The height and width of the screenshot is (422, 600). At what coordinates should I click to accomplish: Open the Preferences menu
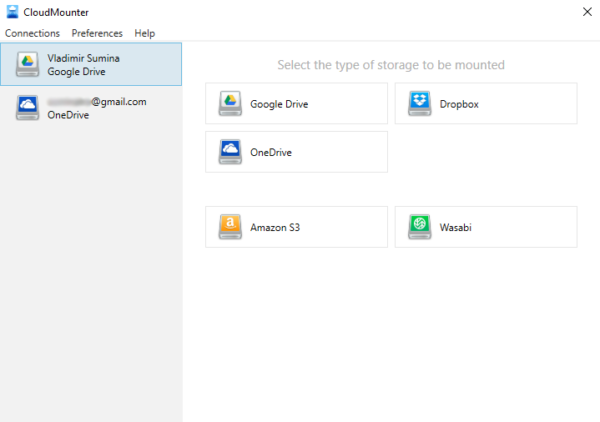[x=97, y=33]
